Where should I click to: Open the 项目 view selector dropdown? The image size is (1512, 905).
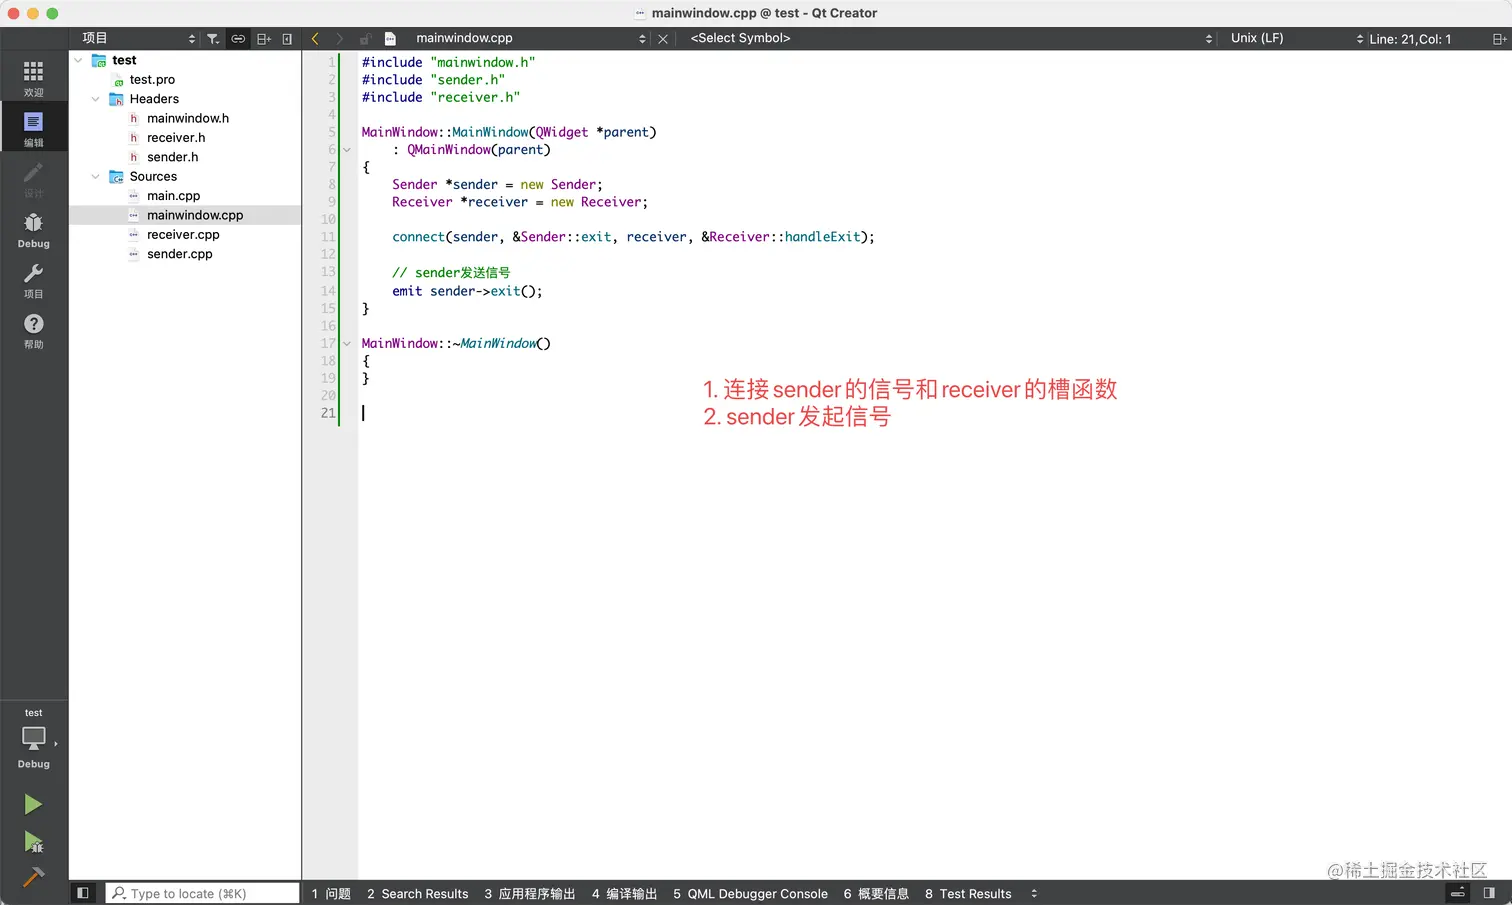click(x=139, y=38)
